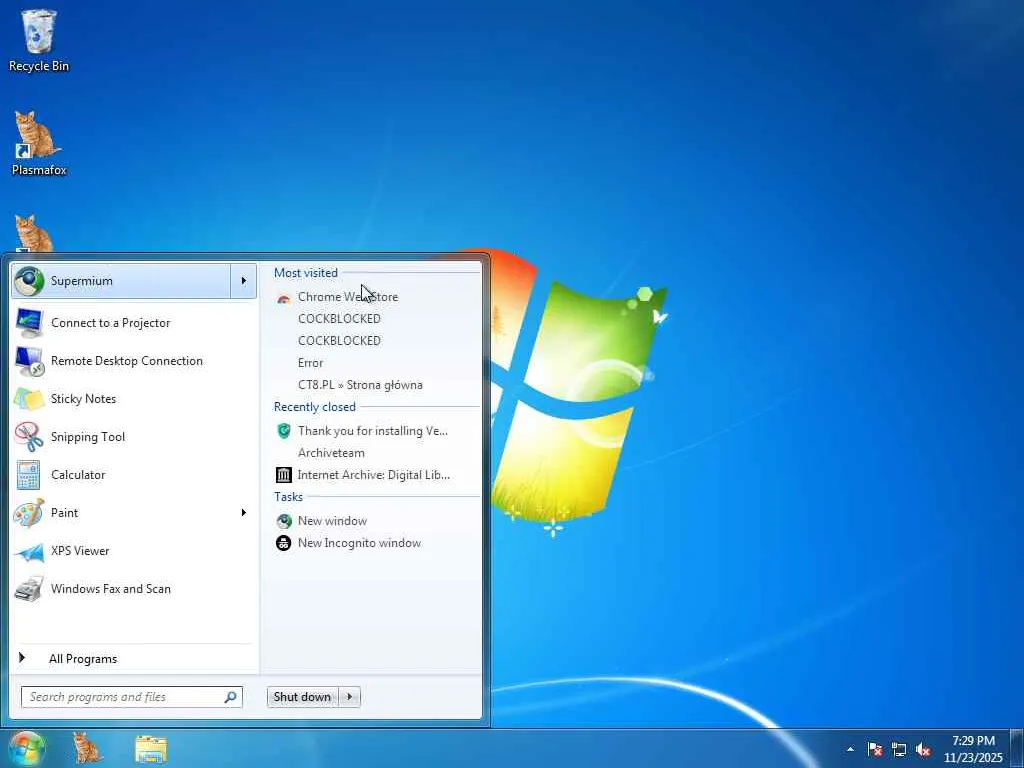The height and width of the screenshot is (768, 1024).
Task: Open Windows Fax and Scan
Action: (134, 588)
